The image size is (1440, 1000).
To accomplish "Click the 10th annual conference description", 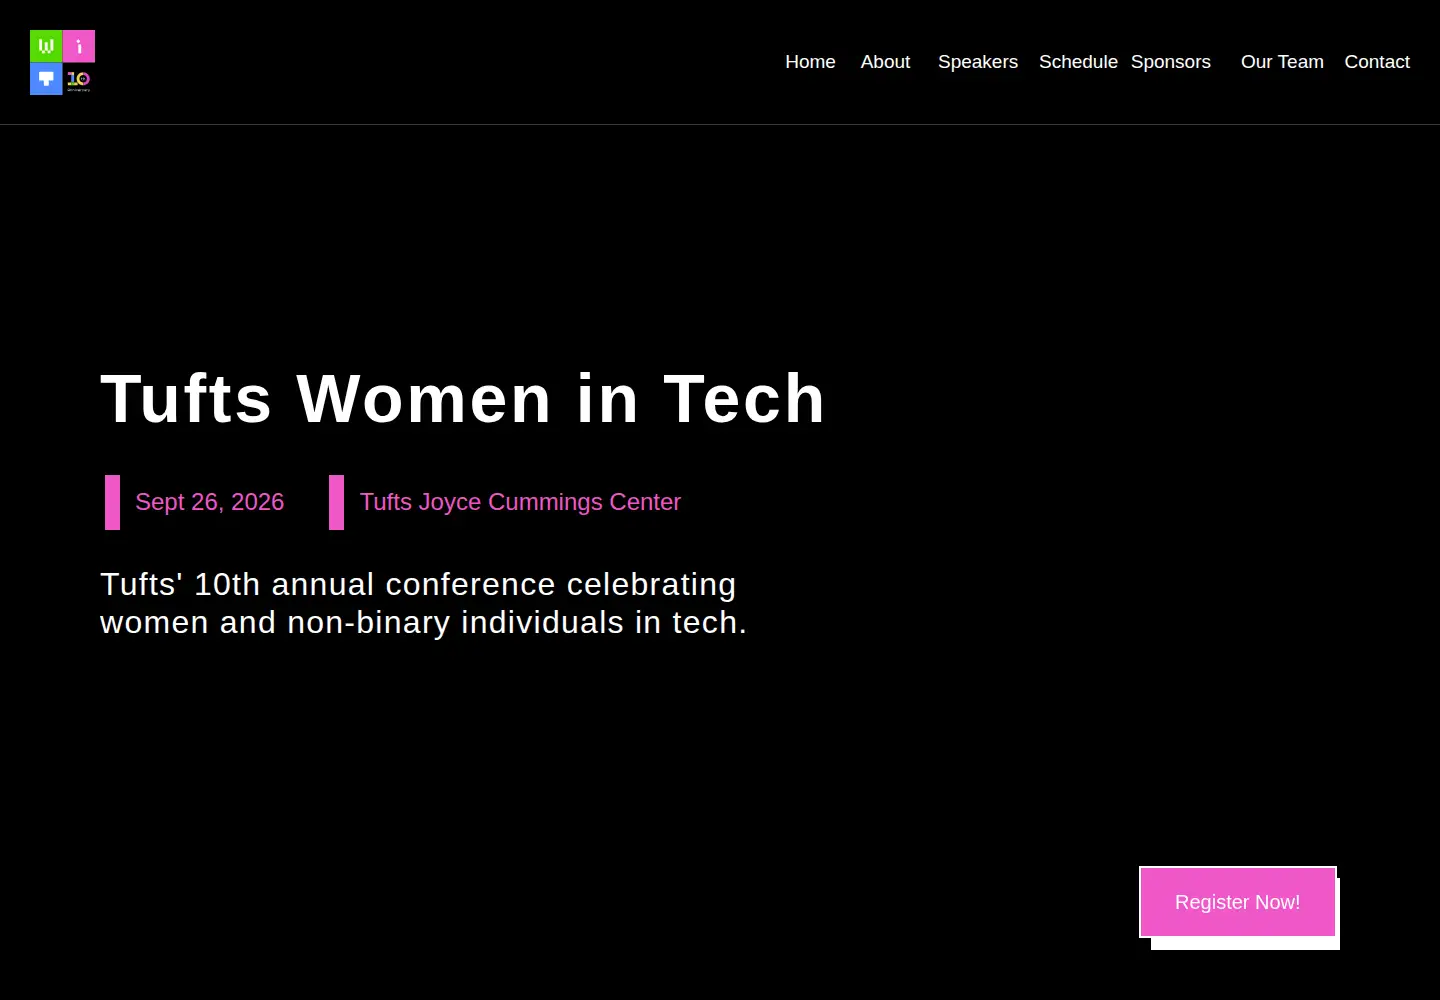I will (424, 603).
